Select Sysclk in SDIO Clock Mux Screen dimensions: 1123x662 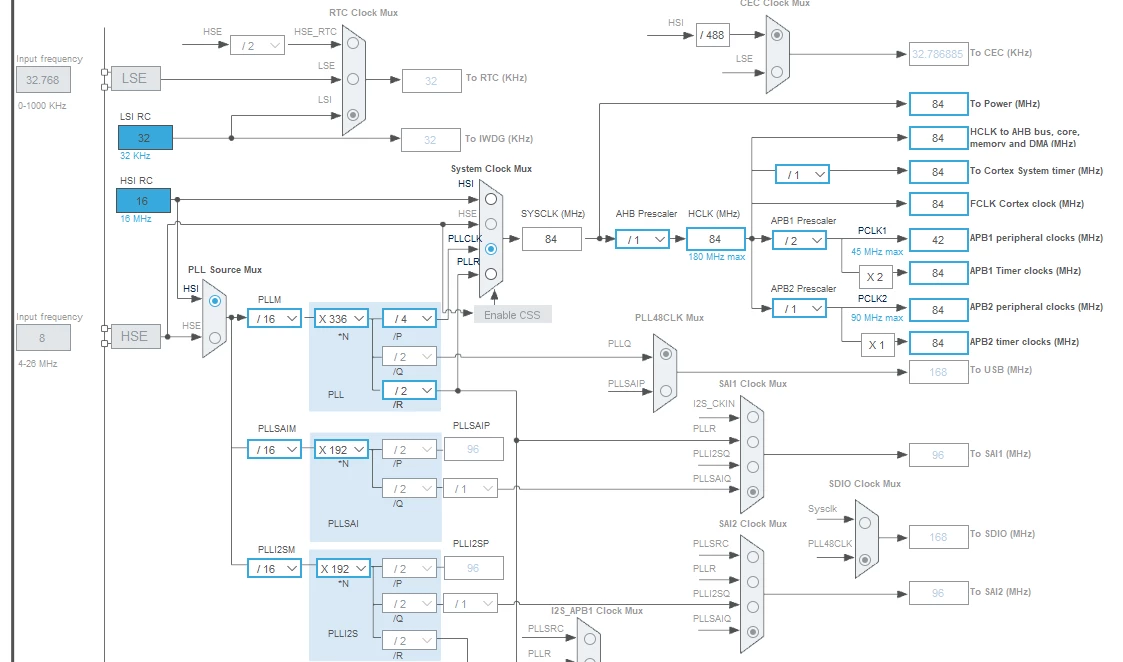tap(865, 523)
